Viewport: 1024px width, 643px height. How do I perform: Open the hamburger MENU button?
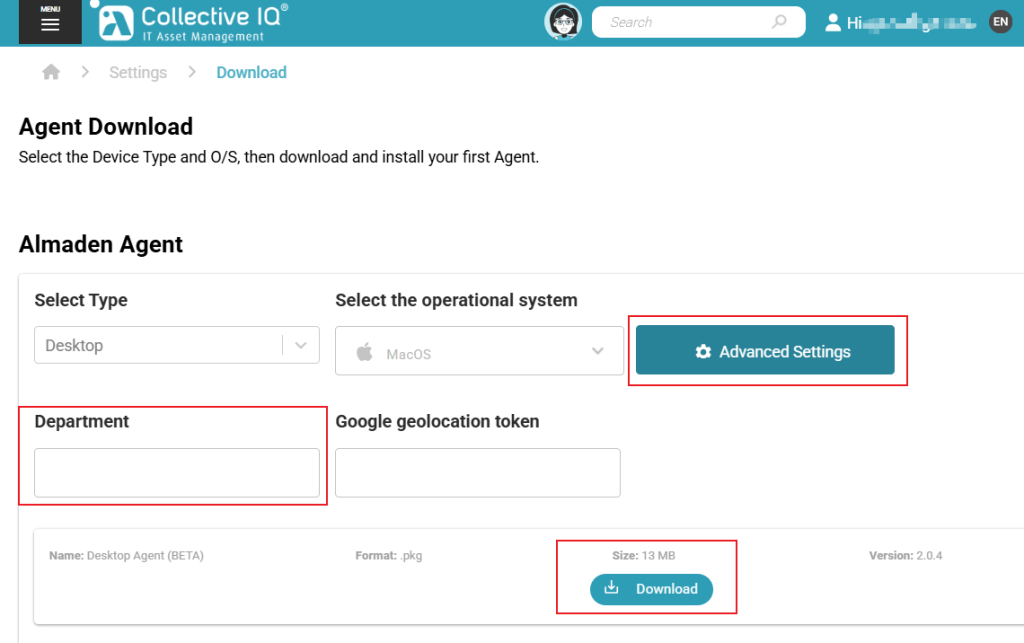click(50, 22)
